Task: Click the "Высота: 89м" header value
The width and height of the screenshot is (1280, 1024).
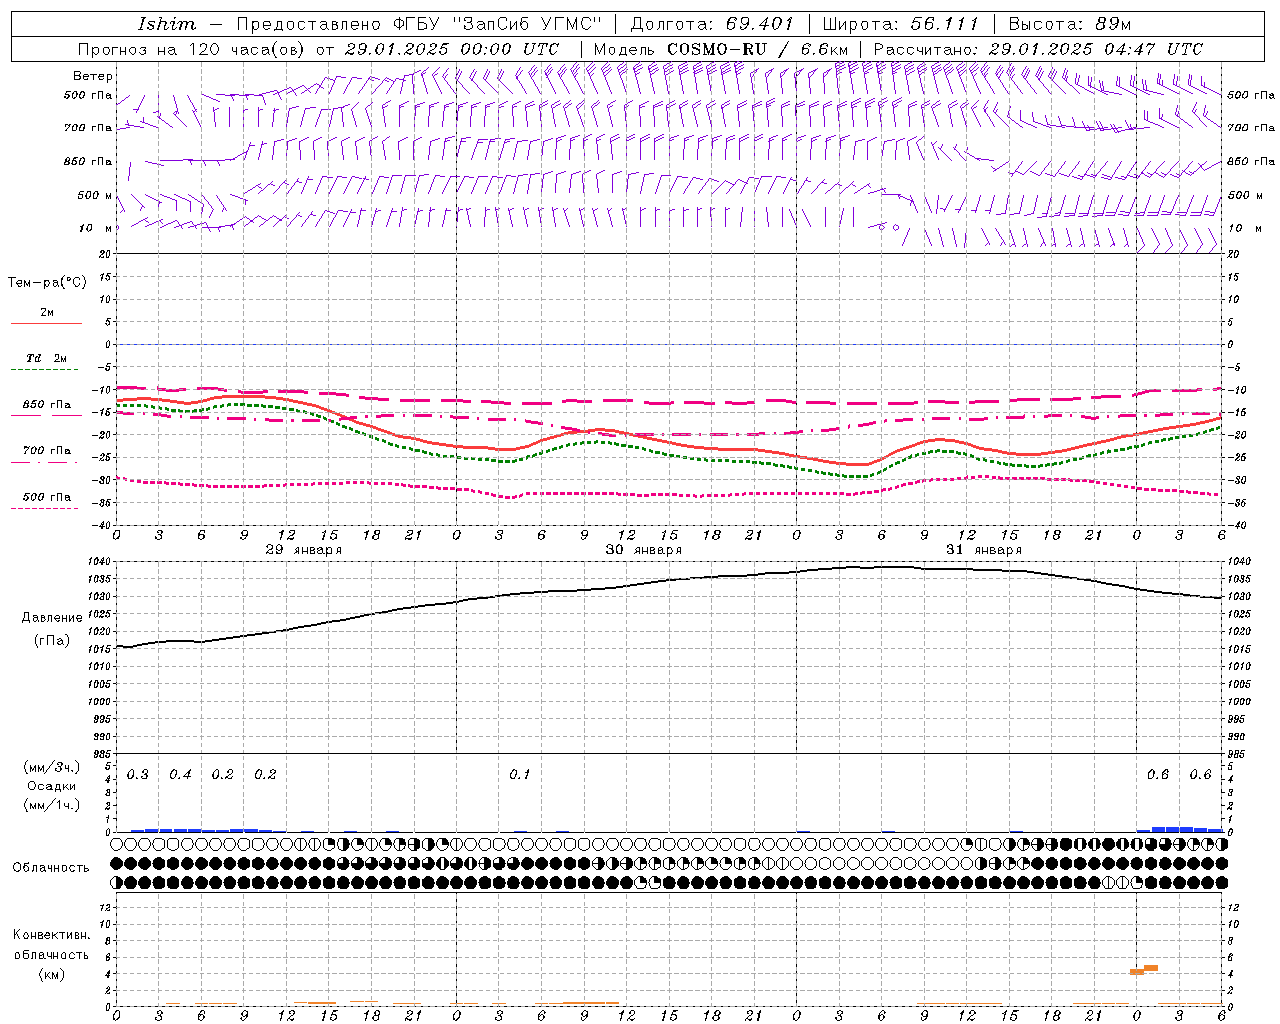Action: click(x=1070, y=24)
